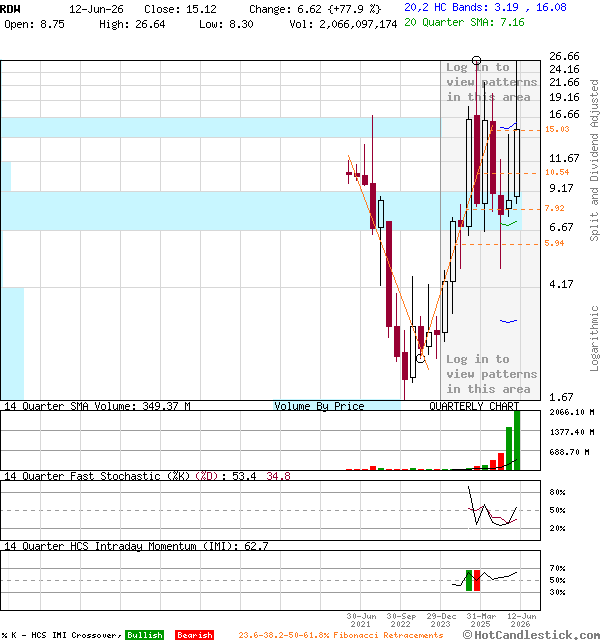The width and height of the screenshot is (600, 640).
Task: Click the circled high marker at chart top
Action: pyautogui.click(x=476, y=61)
